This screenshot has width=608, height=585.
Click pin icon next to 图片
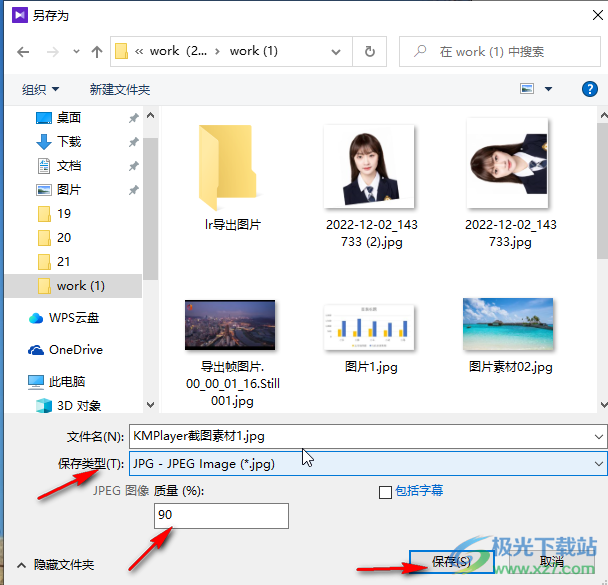point(134,190)
